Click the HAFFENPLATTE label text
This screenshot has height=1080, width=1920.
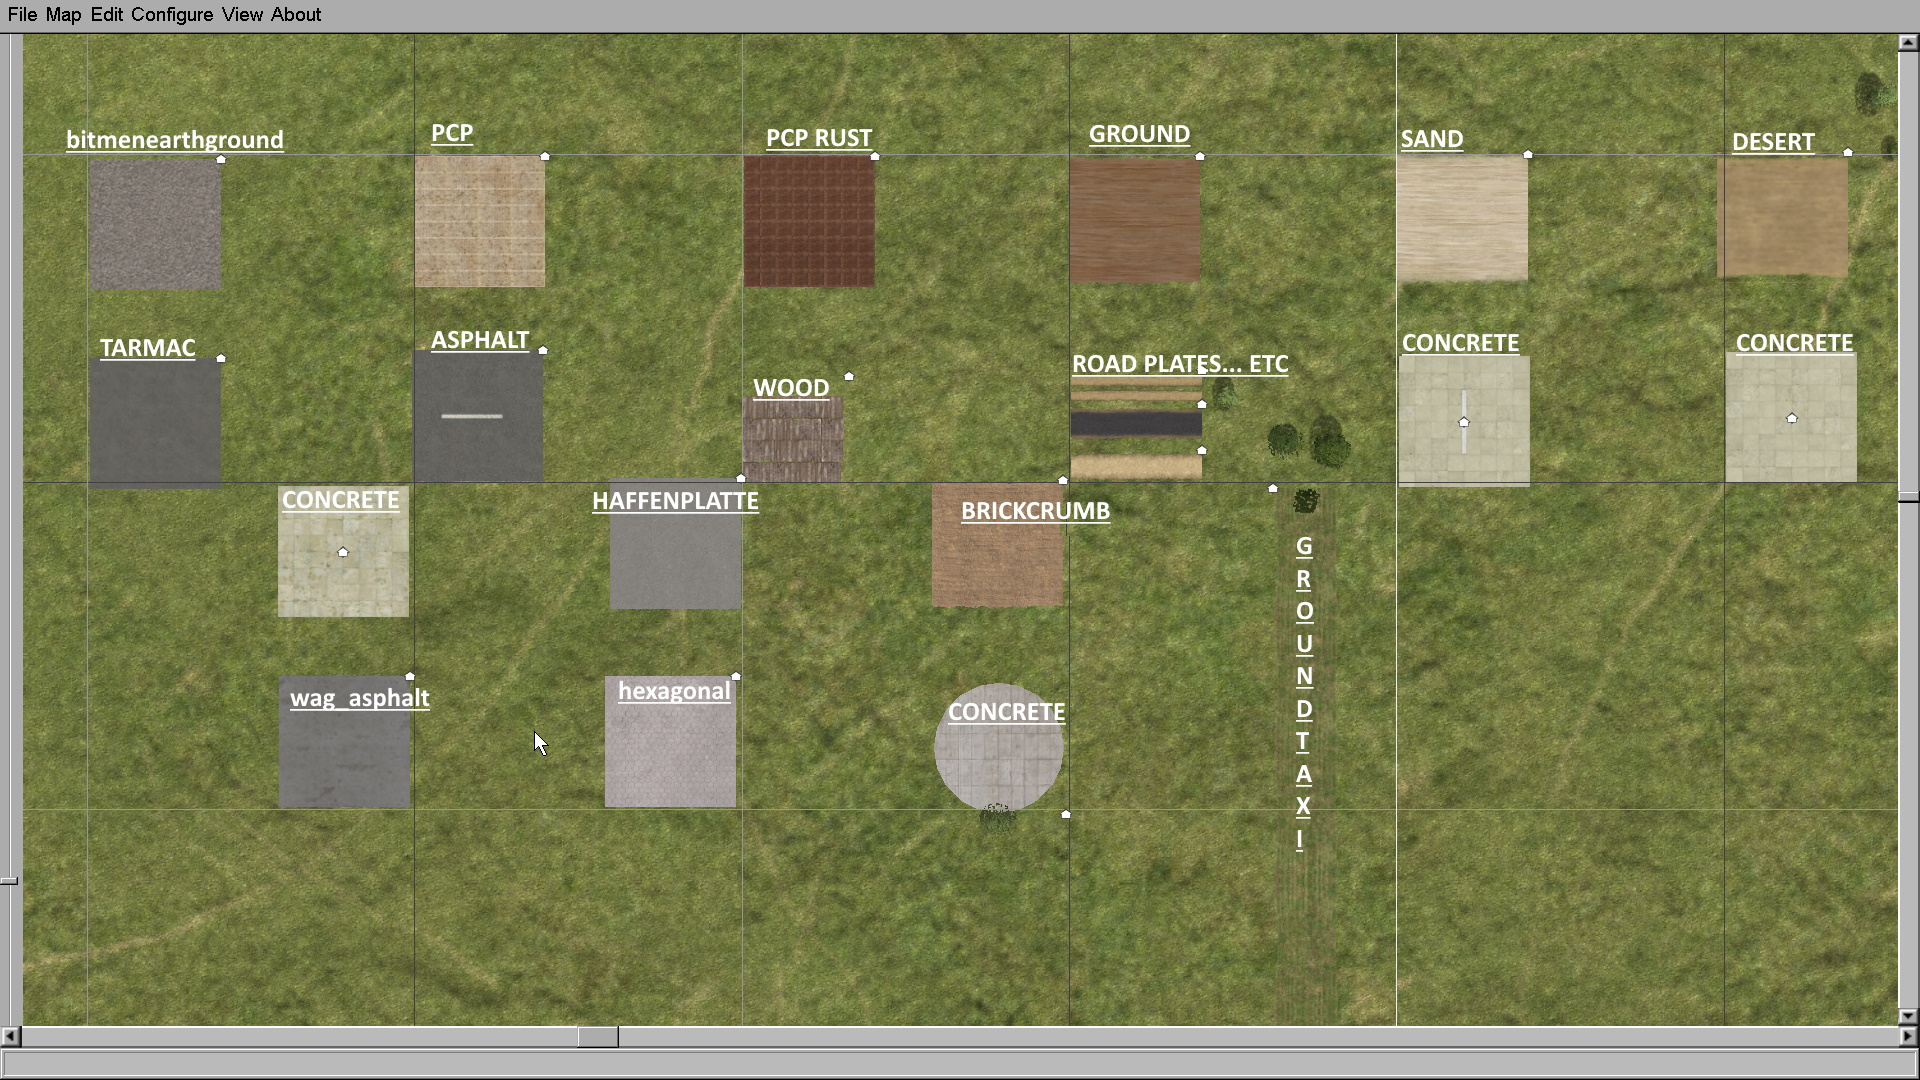675,501
